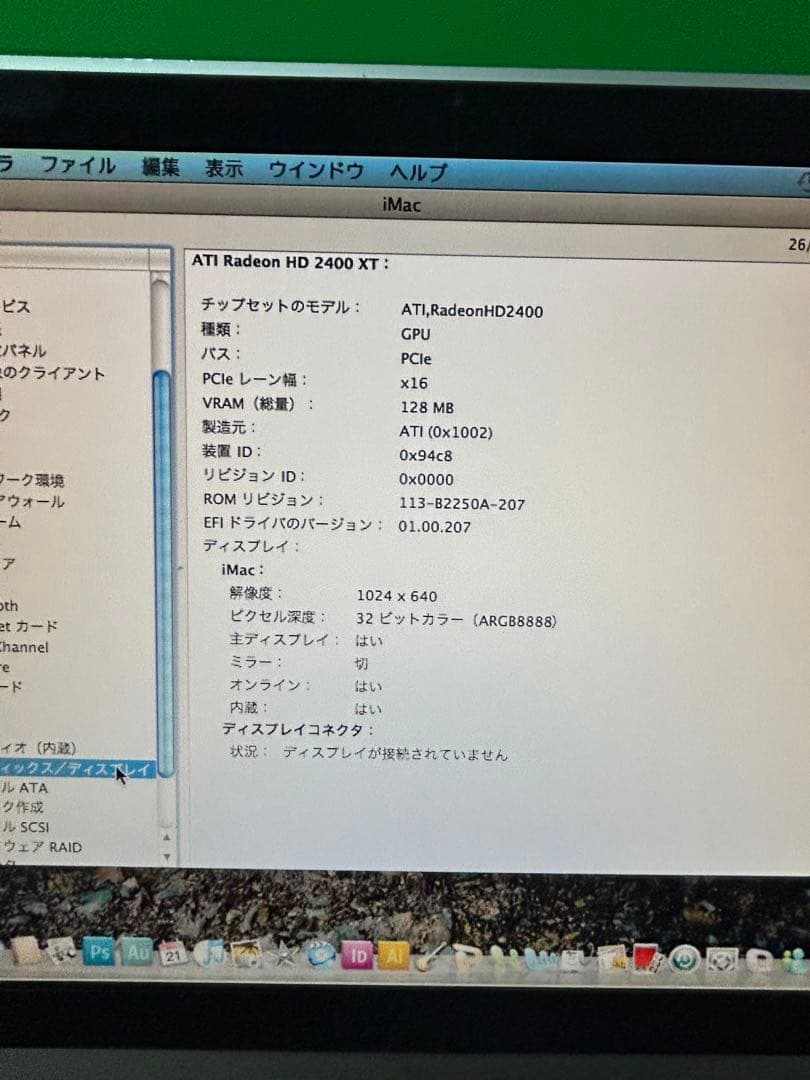Click the 113-B2250A-207 ROM revision value
The width and height of the screenshot is (810, 1080).
tap(461, 503)
